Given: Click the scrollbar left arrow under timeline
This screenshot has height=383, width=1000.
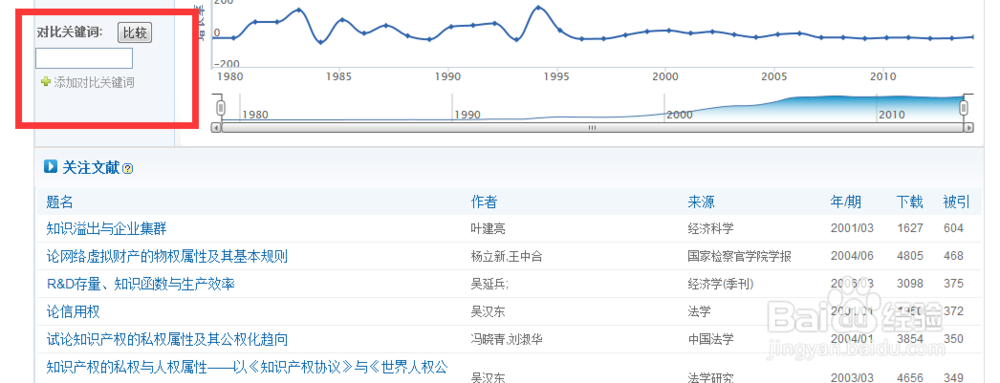Looking at the screenshot, I should click(216, 127).
